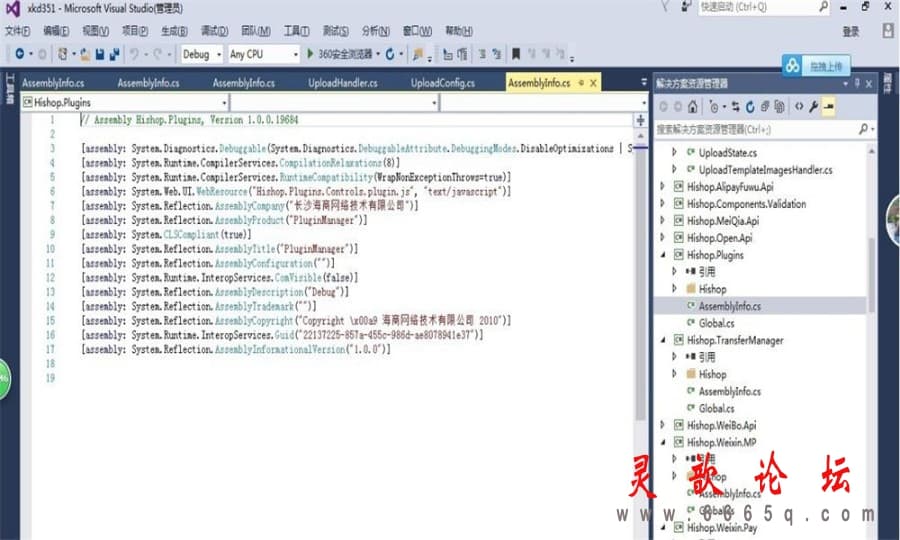Click the Comment Out Selection icon
The image size is (900, 540).
click(x=482, y=55)
